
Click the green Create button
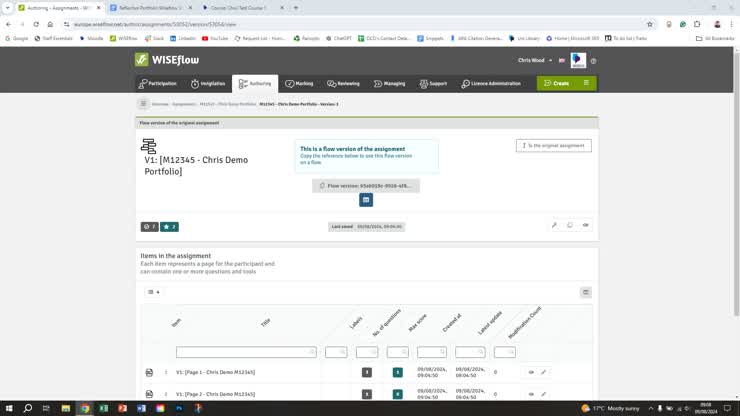[x=556, y=83]
